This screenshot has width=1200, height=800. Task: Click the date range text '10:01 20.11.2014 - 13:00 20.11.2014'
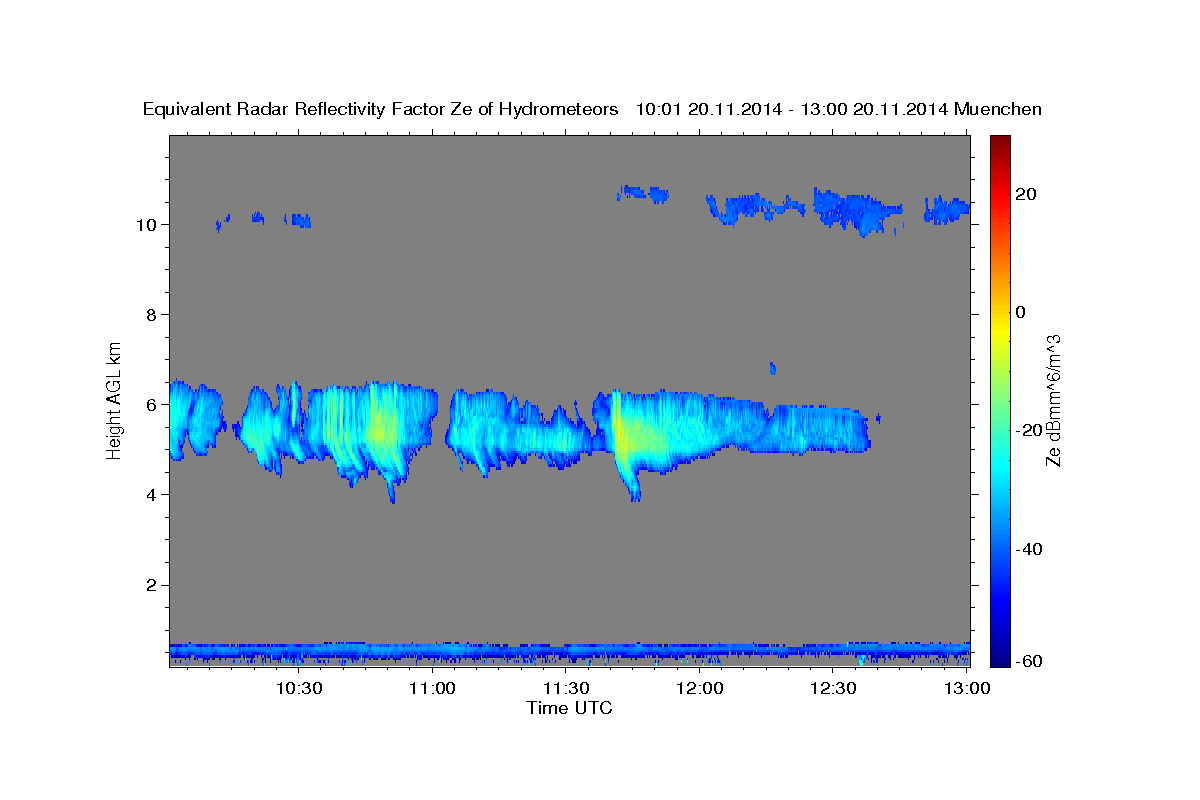coord(793,109)
